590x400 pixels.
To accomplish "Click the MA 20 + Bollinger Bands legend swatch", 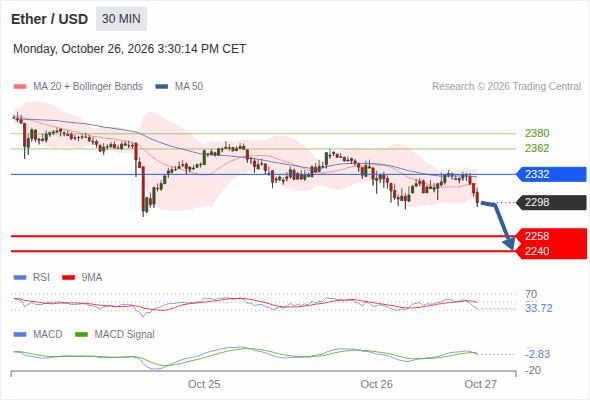I will point(20,87).
